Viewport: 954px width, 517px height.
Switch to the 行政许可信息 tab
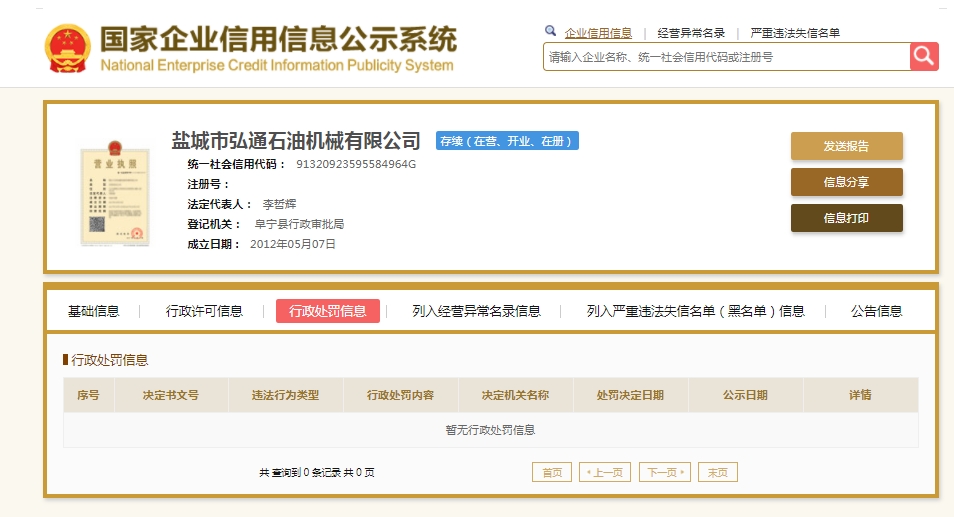pos(204,311)
